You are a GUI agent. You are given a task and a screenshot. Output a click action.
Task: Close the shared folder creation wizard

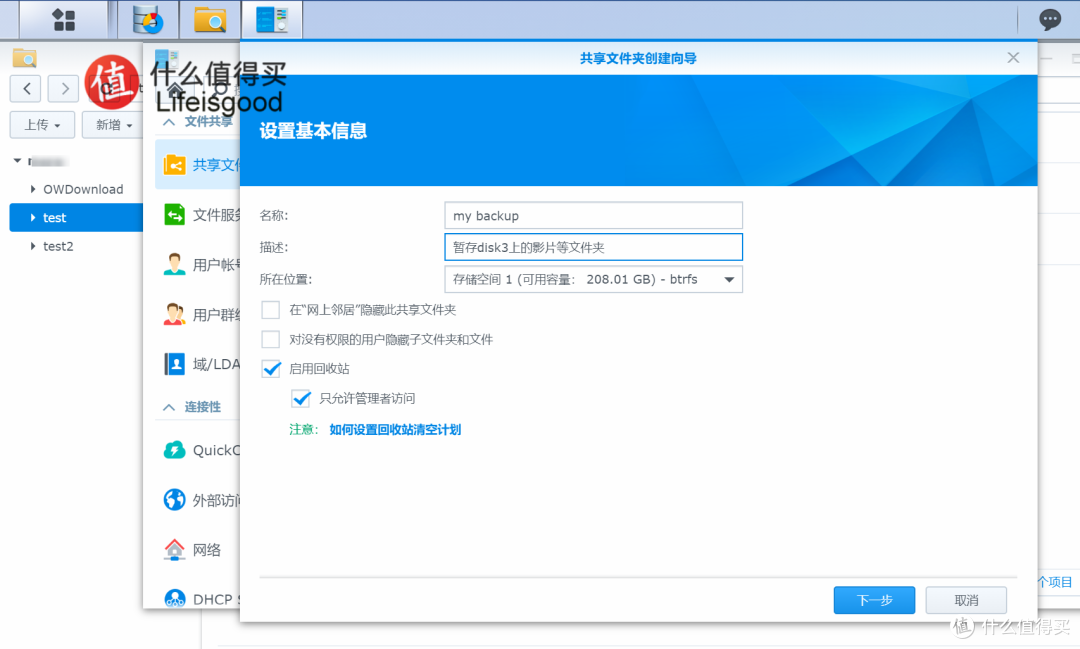(1012, 58)
